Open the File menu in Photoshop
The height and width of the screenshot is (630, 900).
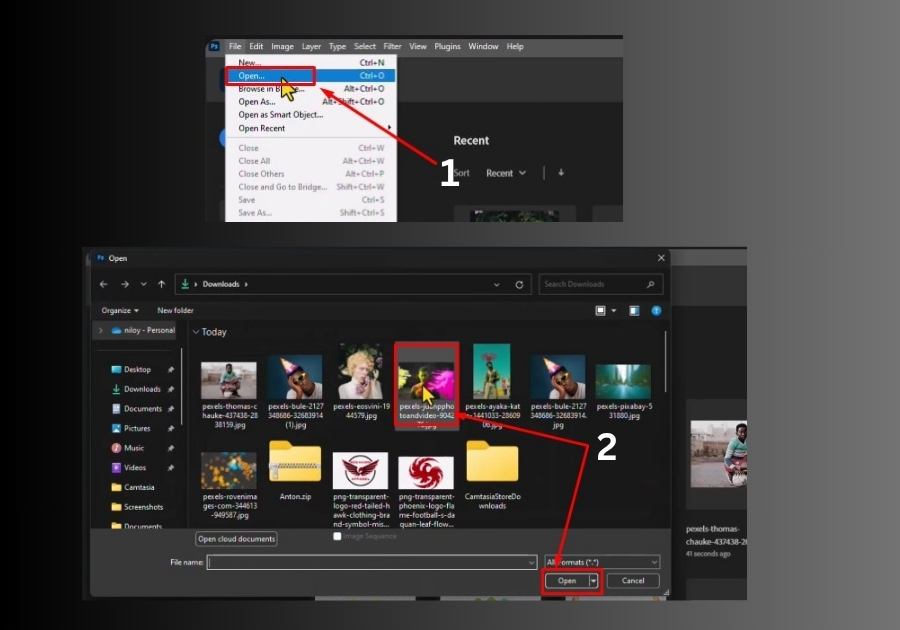coord(235,46)
